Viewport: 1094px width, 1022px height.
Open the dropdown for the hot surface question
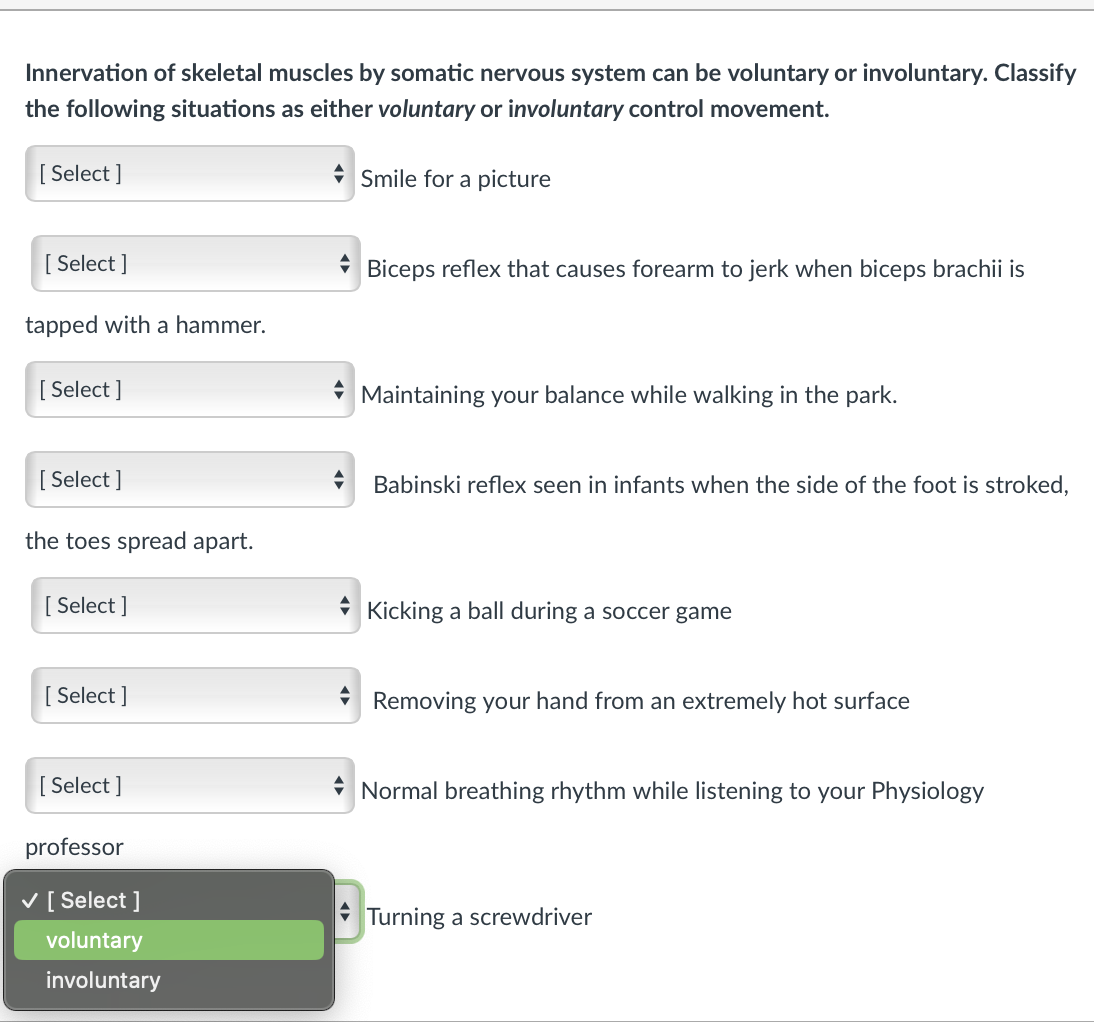coord(195,695)
